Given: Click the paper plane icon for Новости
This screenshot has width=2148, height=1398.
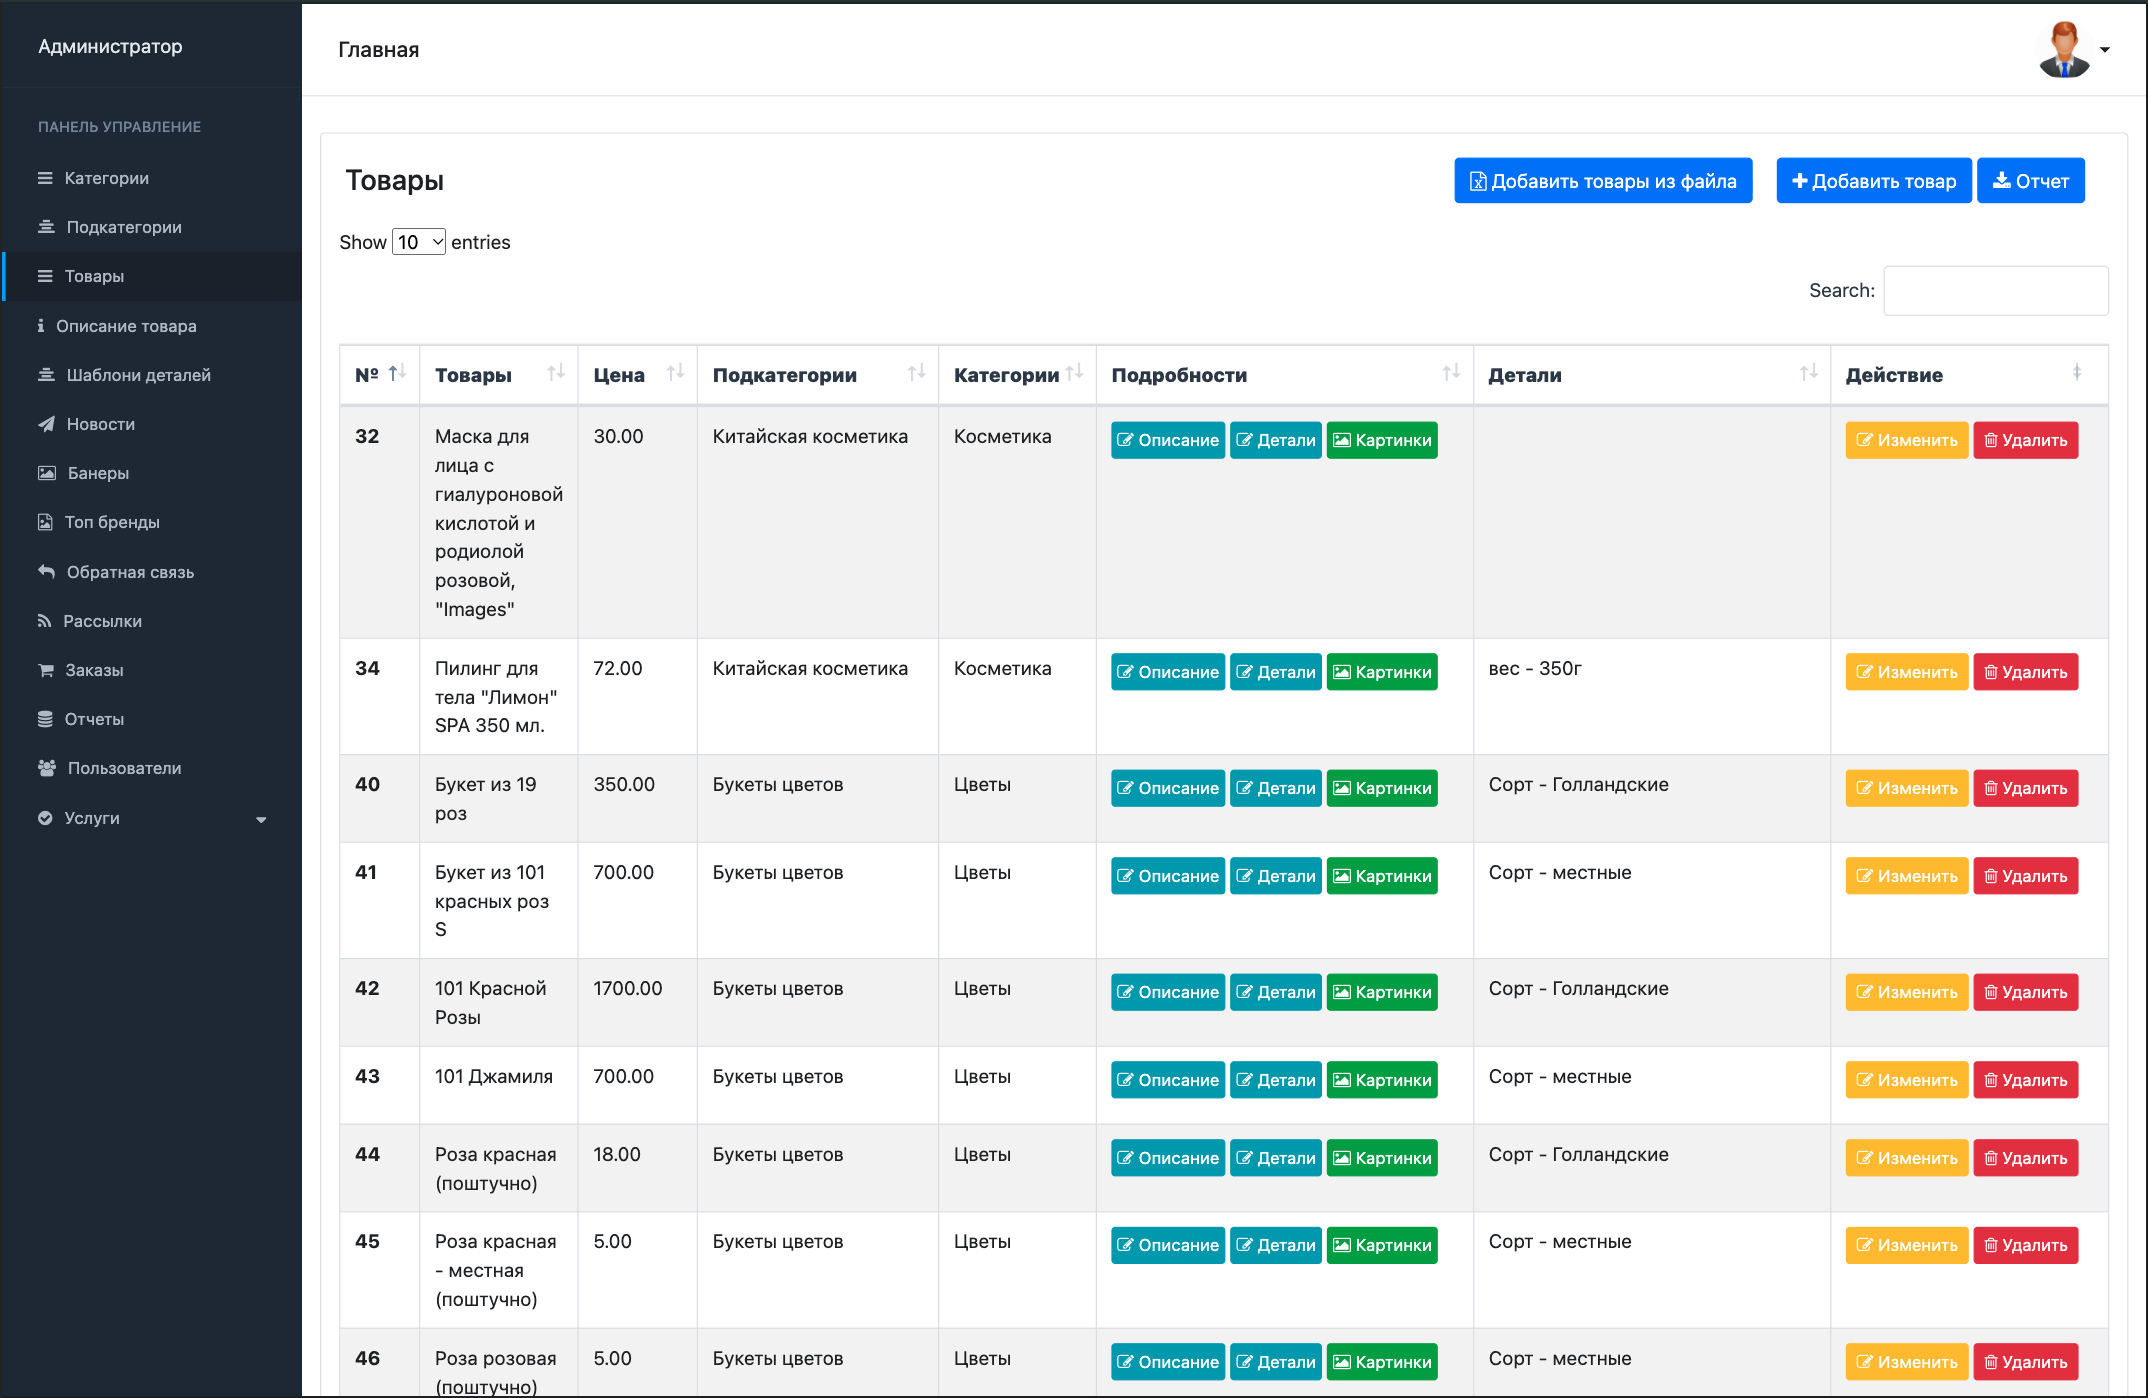Looking at the screenshot, I should coord(46,424).
